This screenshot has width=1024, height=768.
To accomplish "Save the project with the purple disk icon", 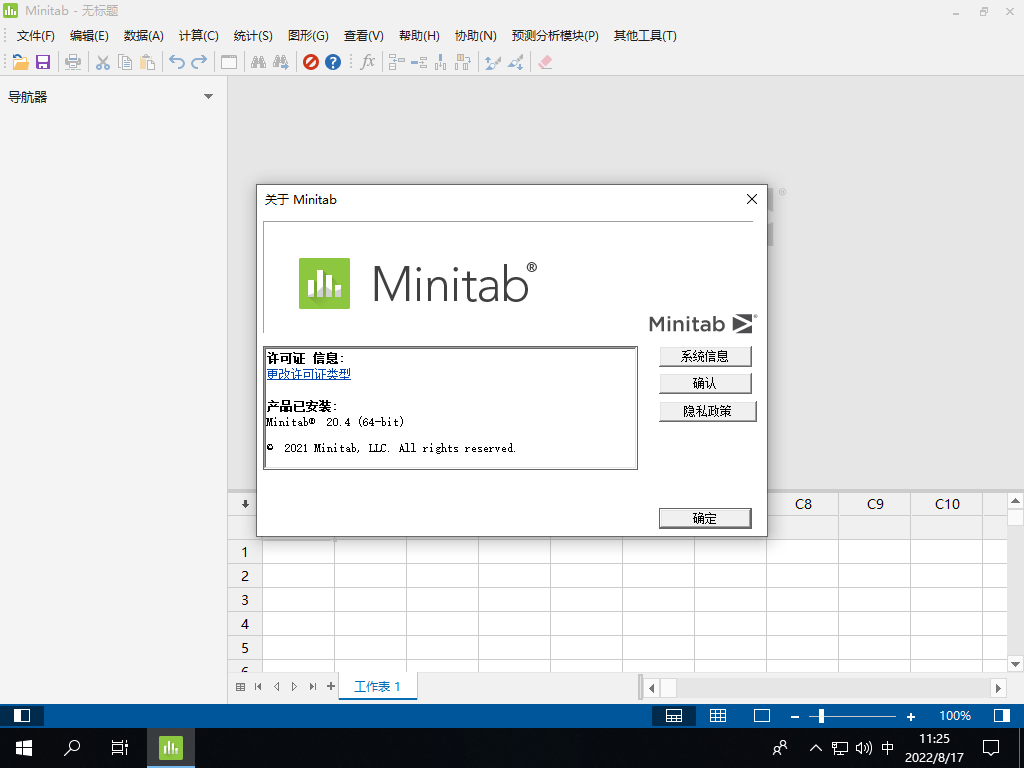I will [x=43, y=62].
